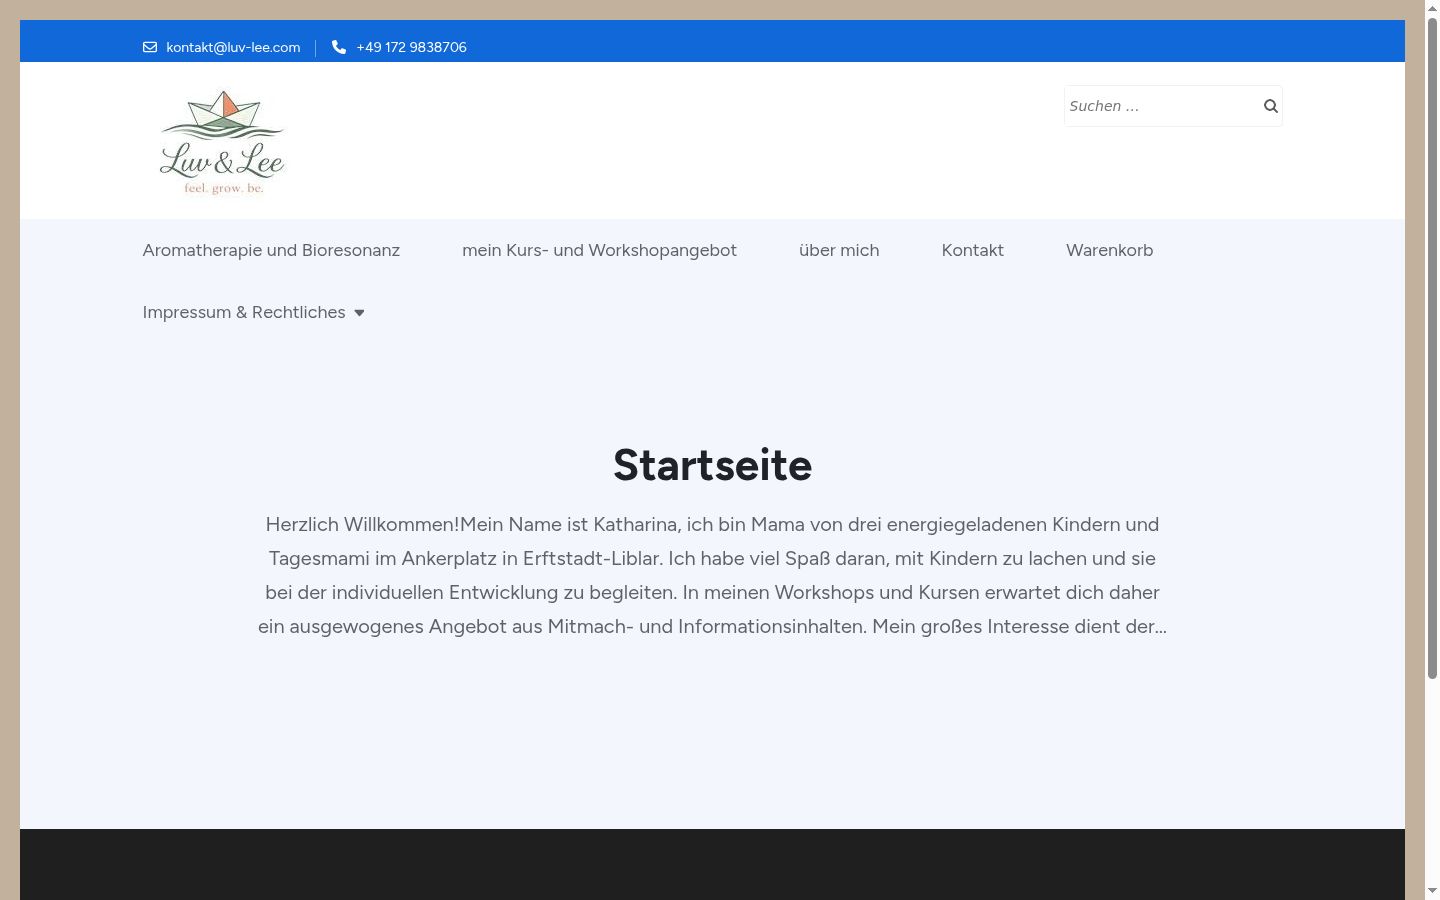Click the Startseite heading
This screenshot has width=1440, height=900.
712,465
